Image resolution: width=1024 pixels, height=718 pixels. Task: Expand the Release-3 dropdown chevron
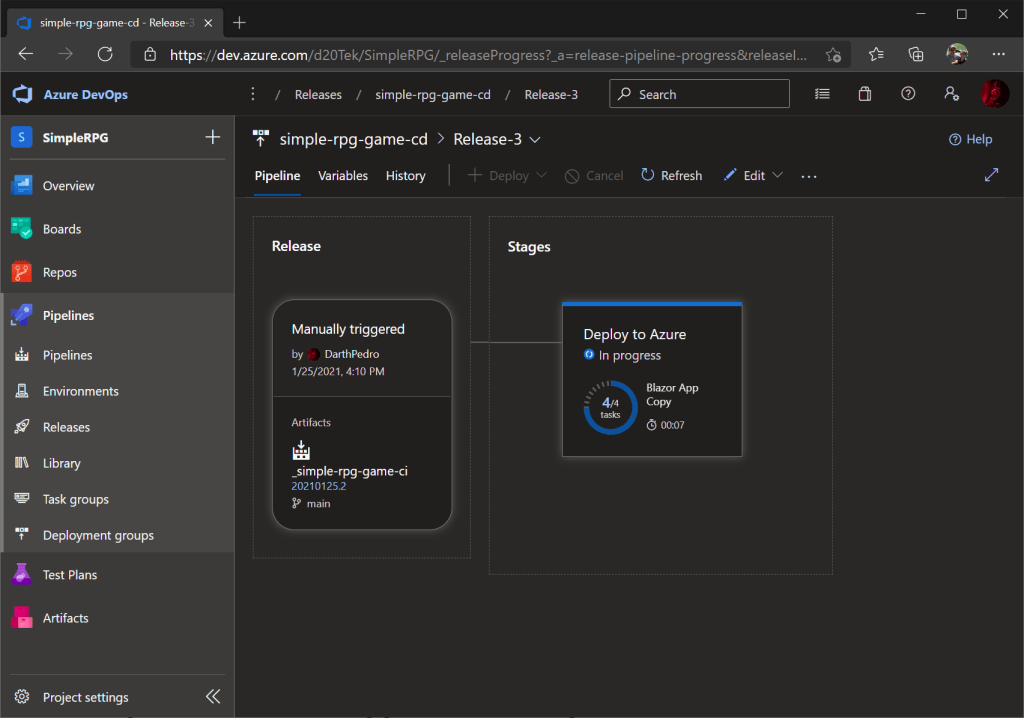point(535,140)
